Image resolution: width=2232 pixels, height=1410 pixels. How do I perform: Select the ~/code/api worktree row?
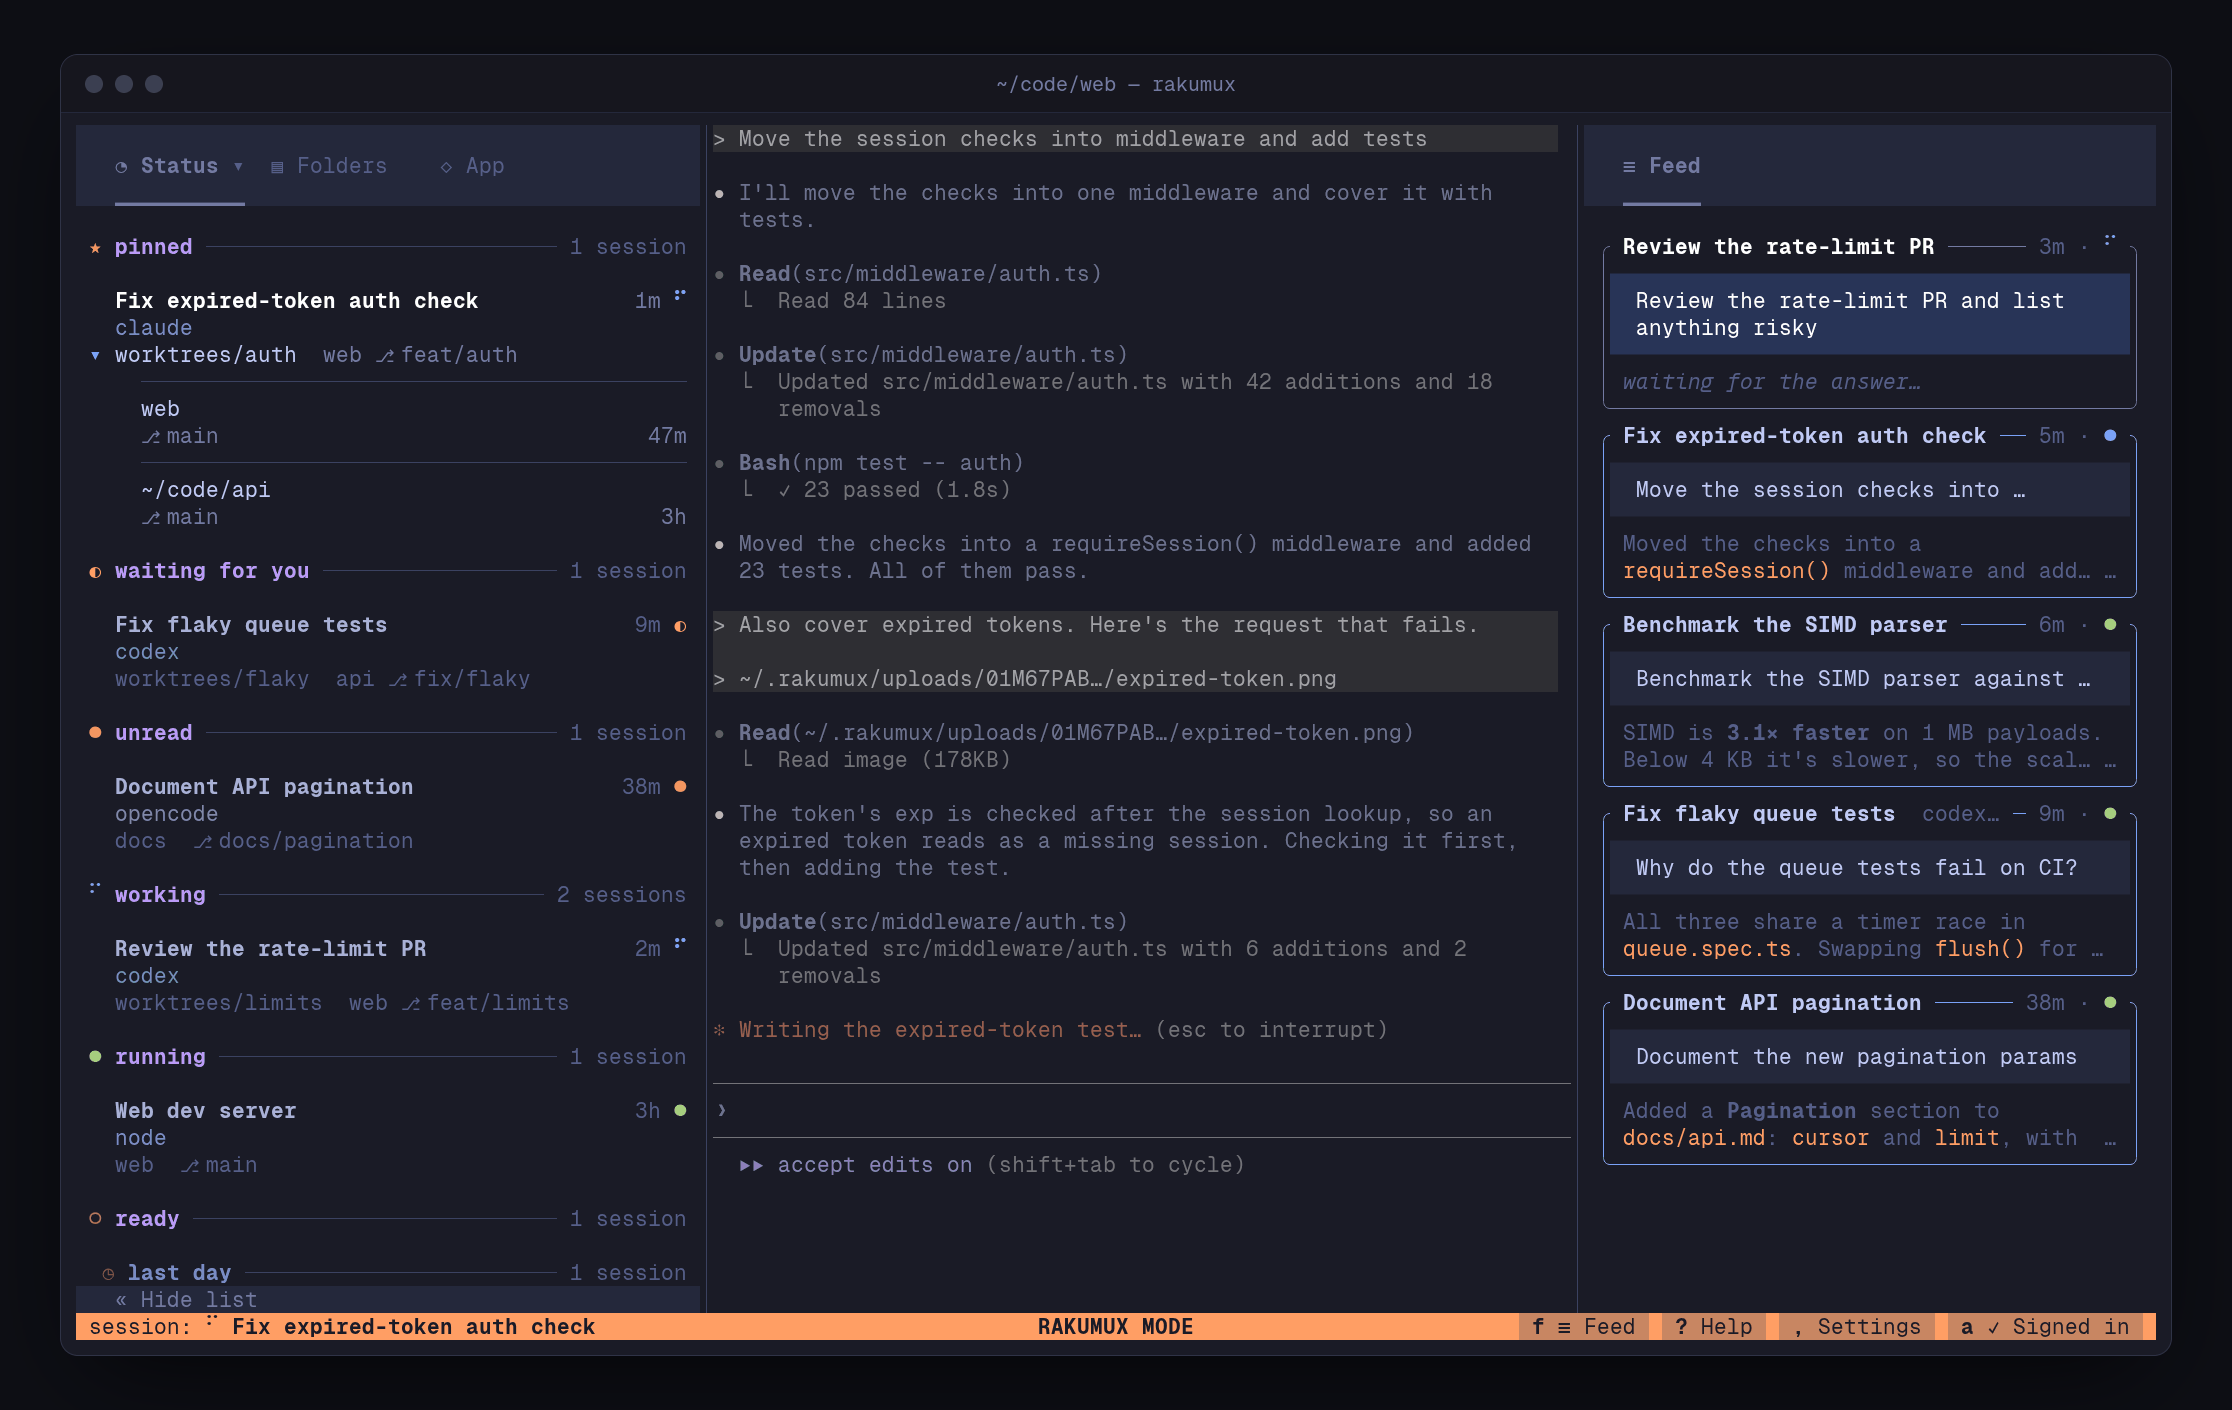(x=414, y=503)
